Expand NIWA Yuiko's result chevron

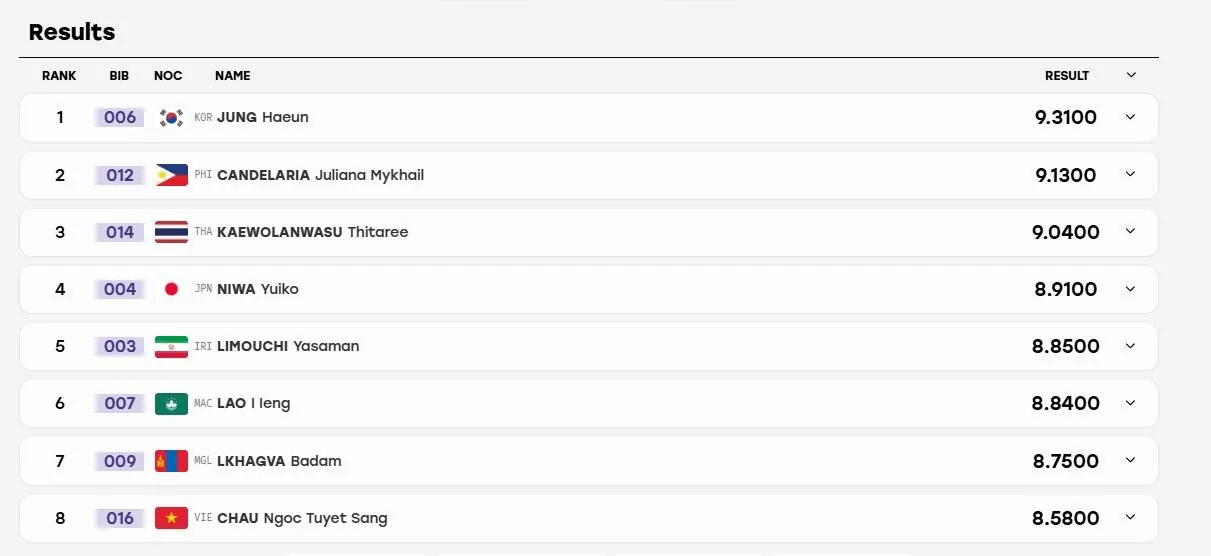pos(1131,289)
